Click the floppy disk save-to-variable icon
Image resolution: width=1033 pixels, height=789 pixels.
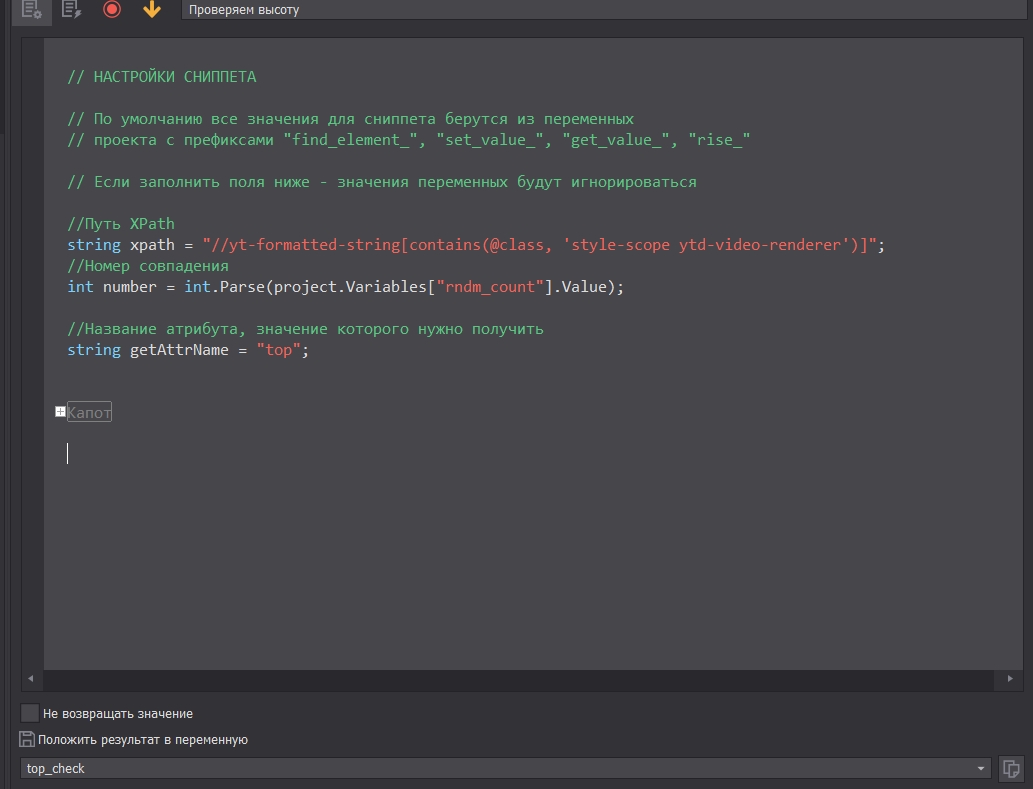point(27,739)
